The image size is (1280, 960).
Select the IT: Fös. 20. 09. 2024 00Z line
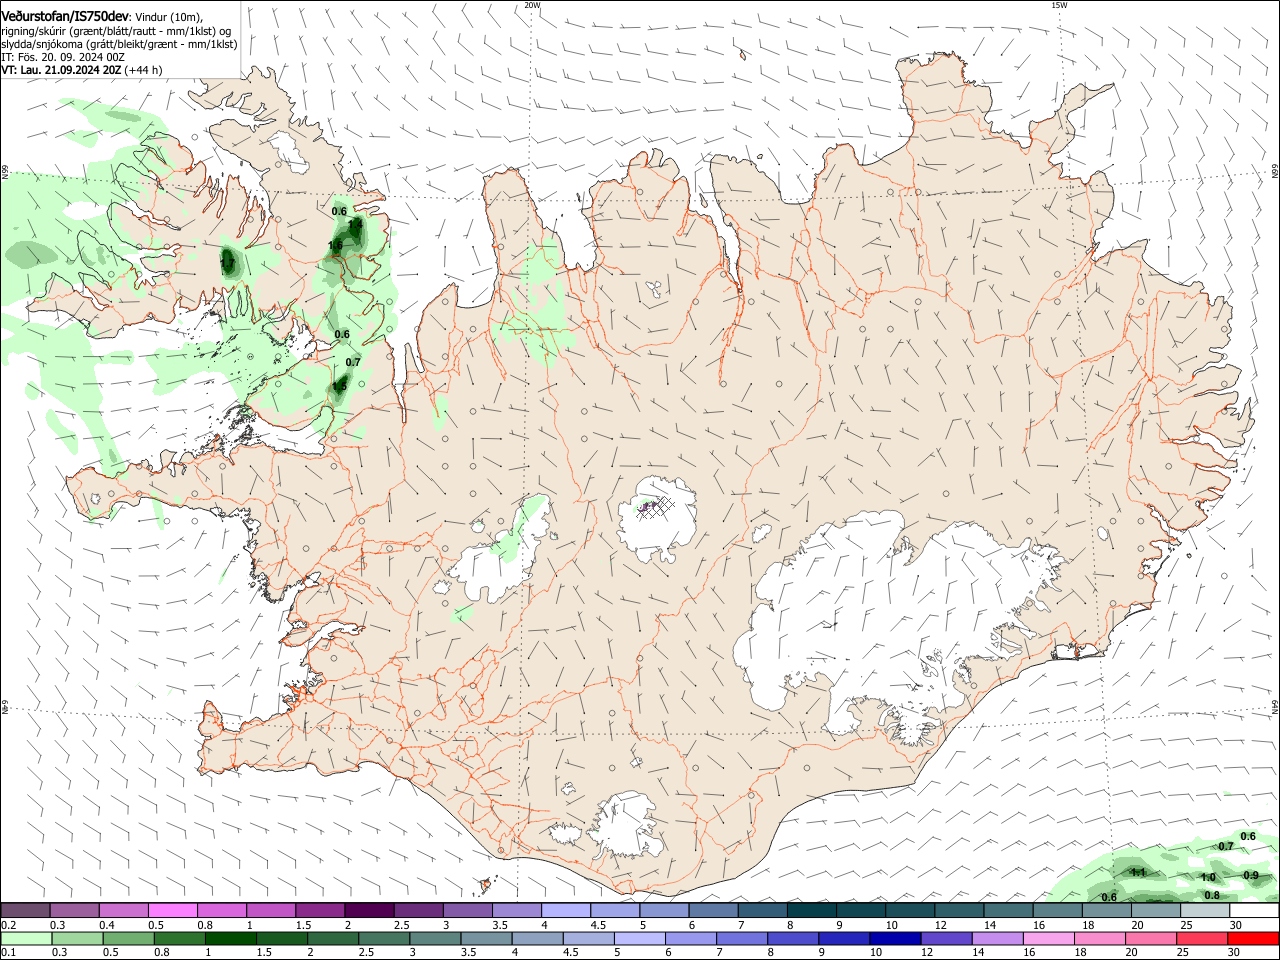pyautogui.click(x=63, y=57)
